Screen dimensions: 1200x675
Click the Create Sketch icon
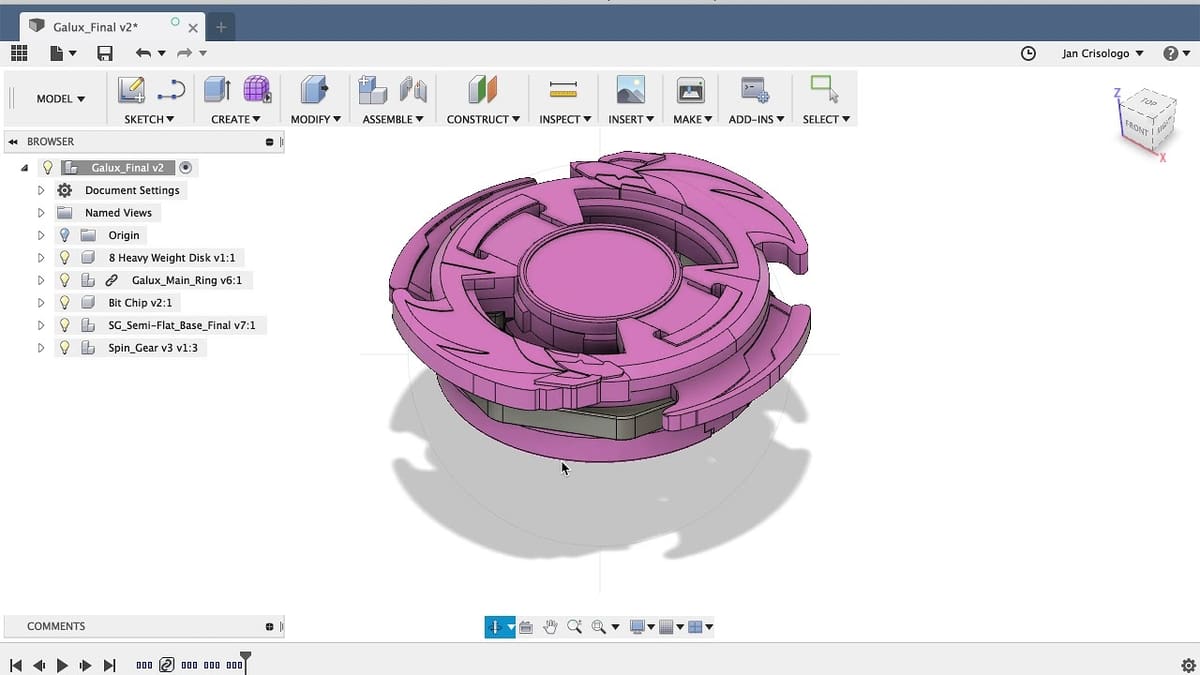point(132,90)
